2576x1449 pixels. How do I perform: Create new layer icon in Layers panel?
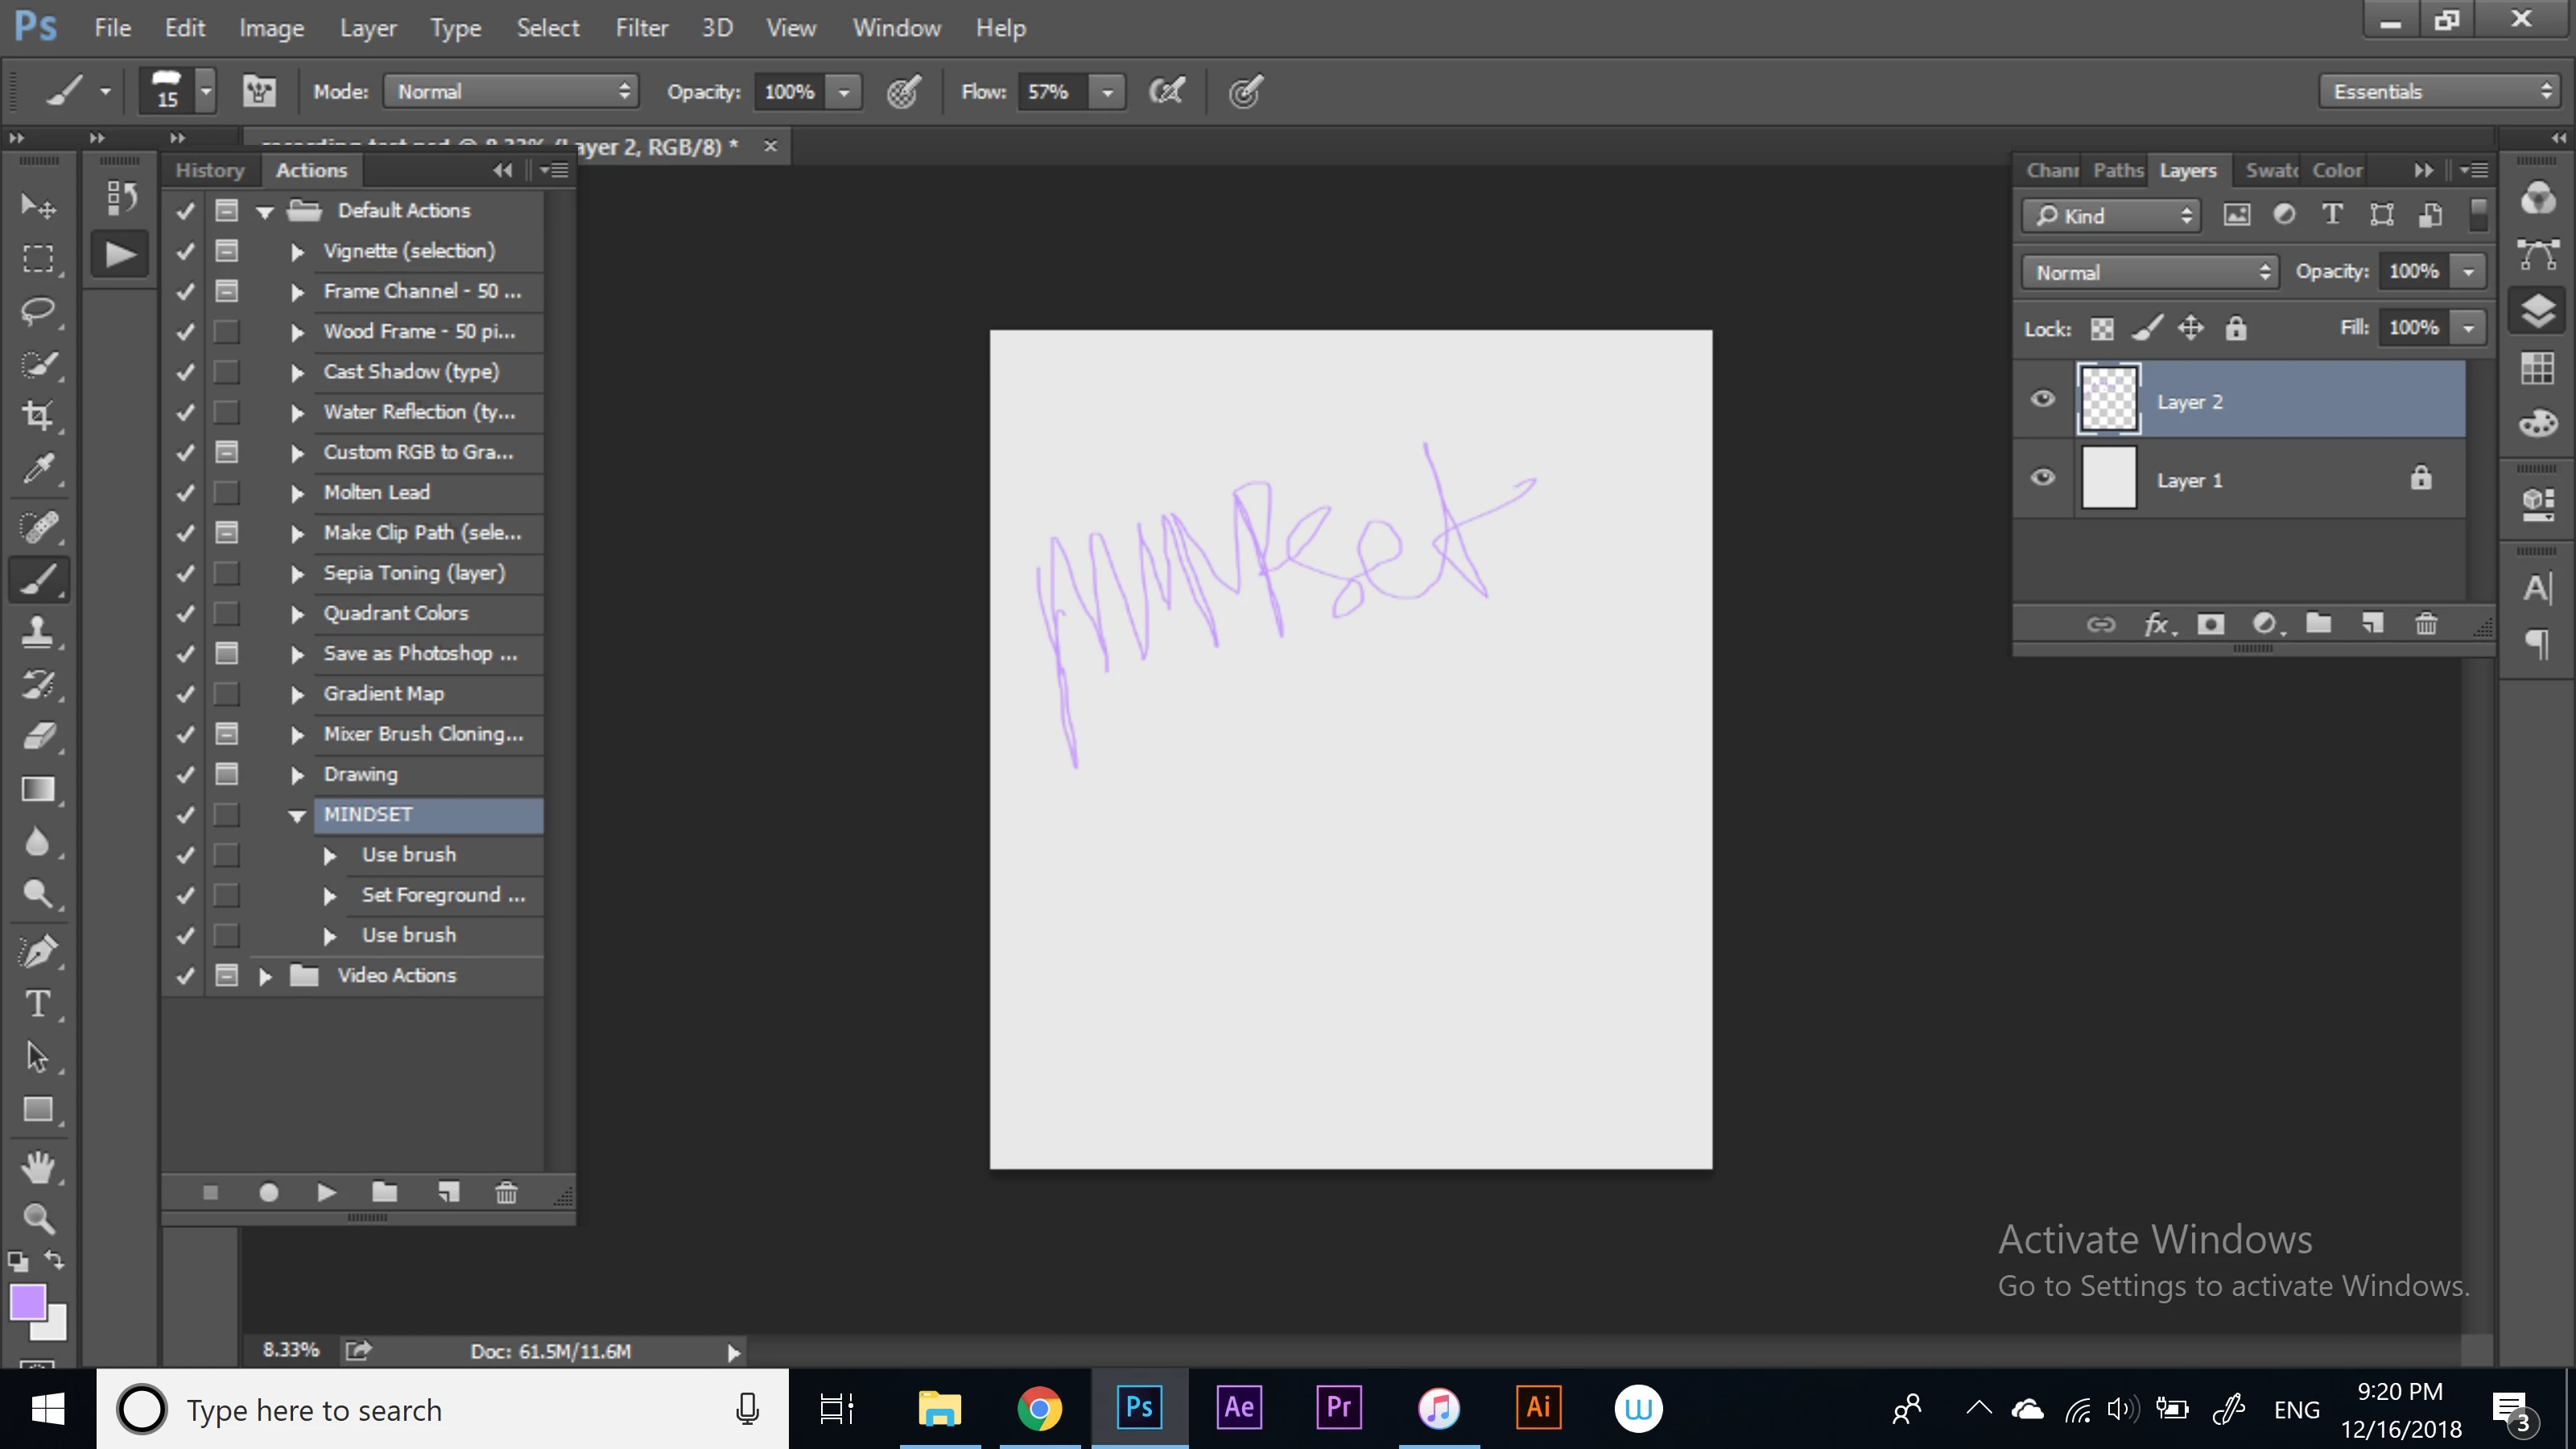click(2372, 625)
